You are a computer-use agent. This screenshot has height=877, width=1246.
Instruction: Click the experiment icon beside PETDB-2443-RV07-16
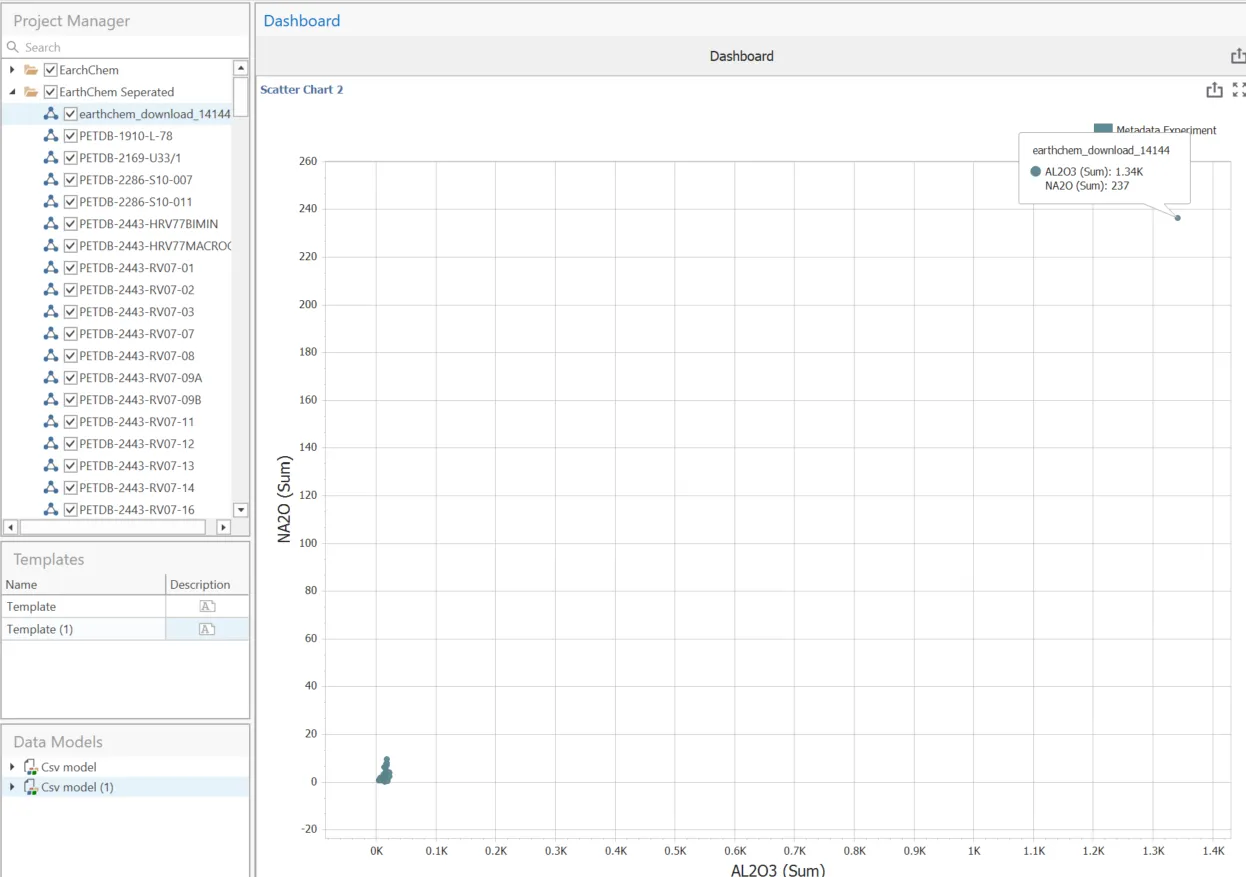click(51, 510)
